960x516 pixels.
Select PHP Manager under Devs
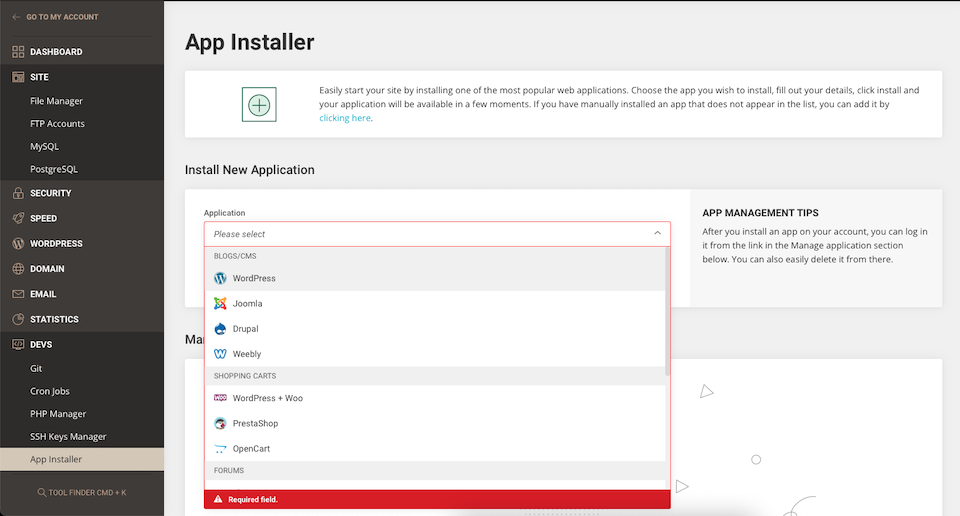pyautogui.click(x=58, y=414)
